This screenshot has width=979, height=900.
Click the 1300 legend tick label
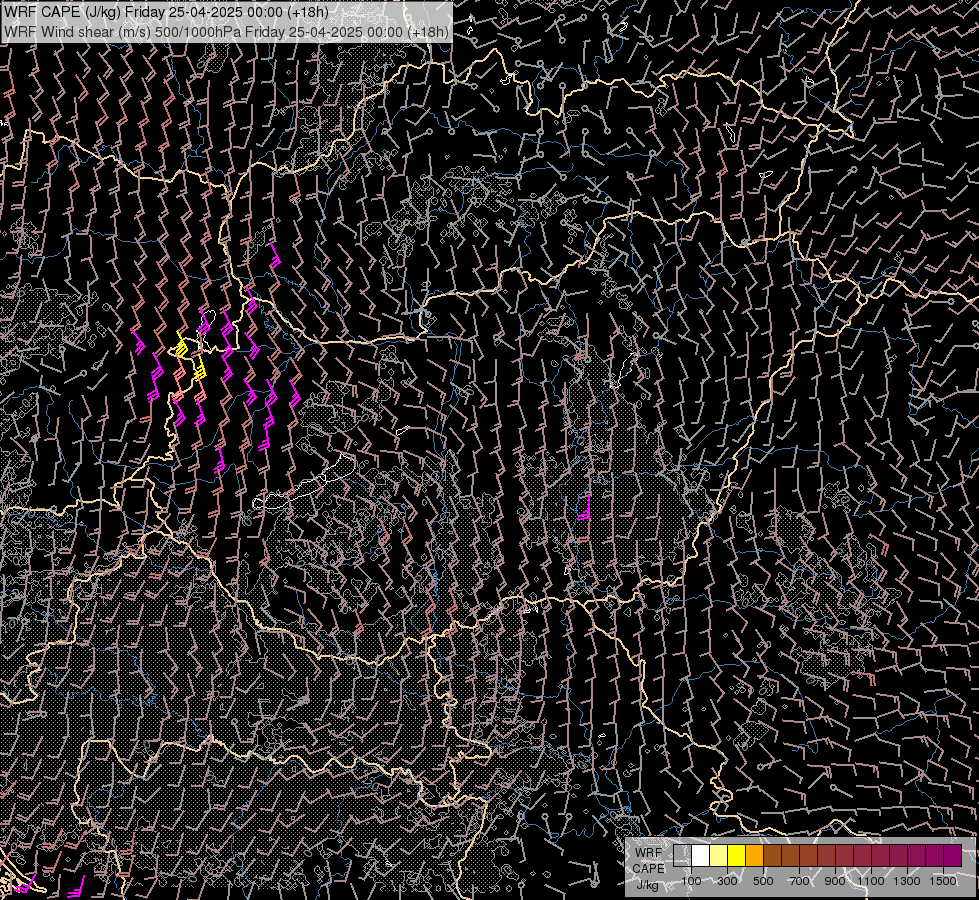pyautogui.click(x=907, y=881)
